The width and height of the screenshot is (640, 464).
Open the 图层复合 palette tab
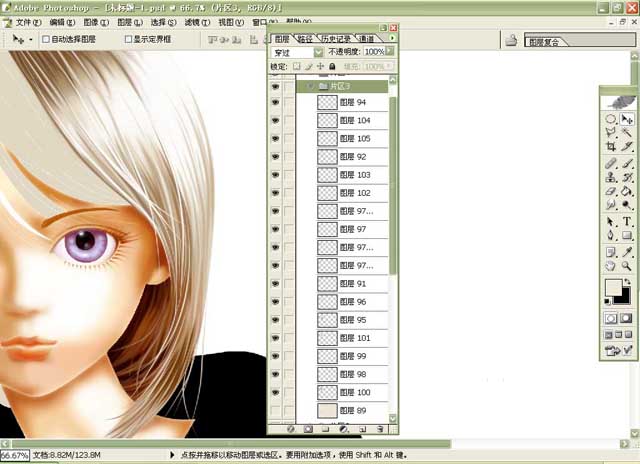coord(544,42)
